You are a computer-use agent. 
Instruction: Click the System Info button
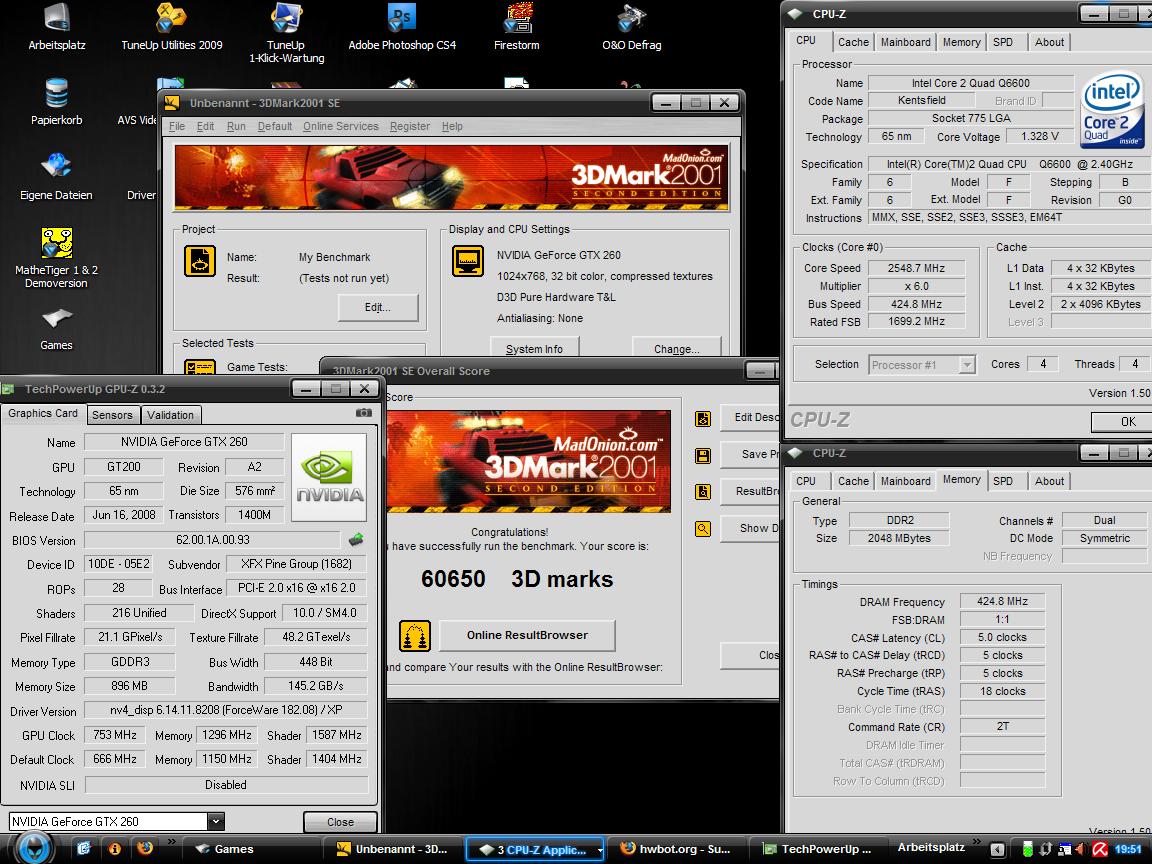point(534,349)
